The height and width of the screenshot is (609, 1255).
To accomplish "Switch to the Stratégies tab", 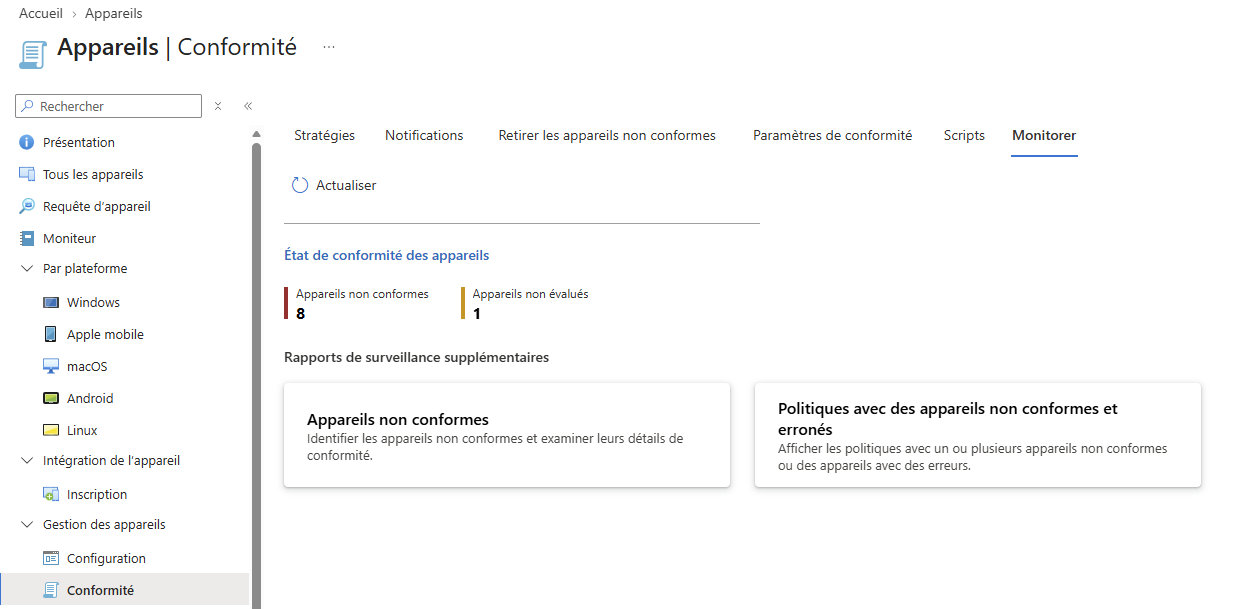I will pyautogui.click(x=324, y=135).
